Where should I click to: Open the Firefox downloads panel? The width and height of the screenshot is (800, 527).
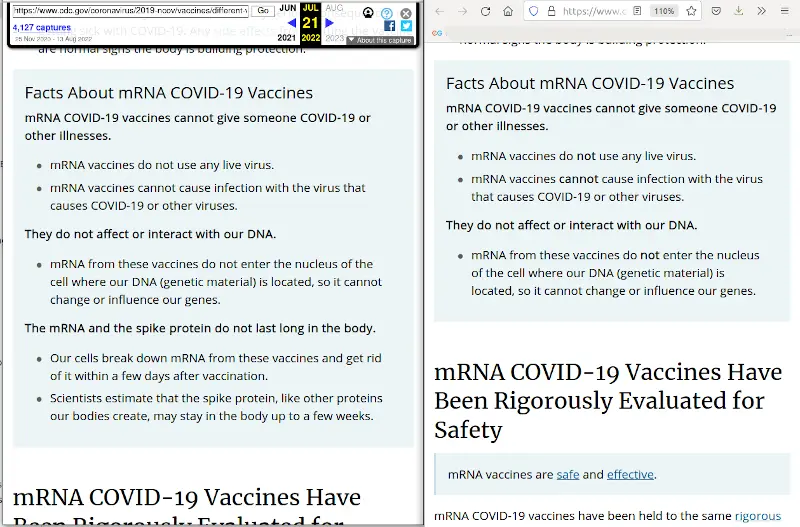pos(739,11)
